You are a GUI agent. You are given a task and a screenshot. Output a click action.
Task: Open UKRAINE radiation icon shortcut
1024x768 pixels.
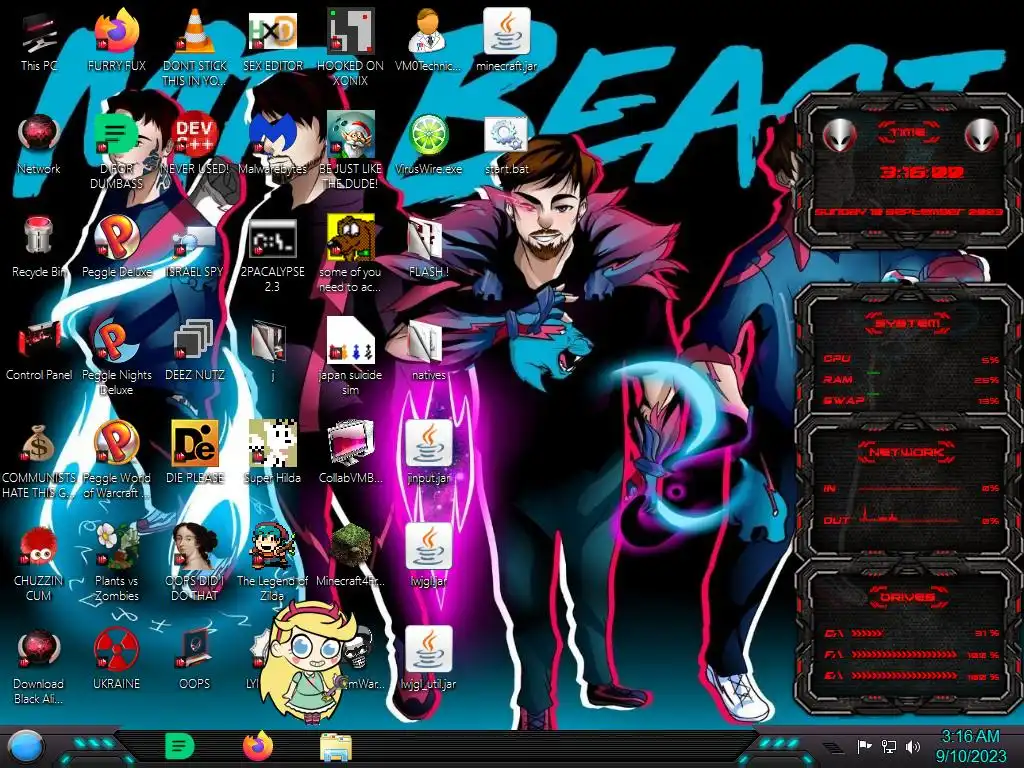[x=116, y=660]
